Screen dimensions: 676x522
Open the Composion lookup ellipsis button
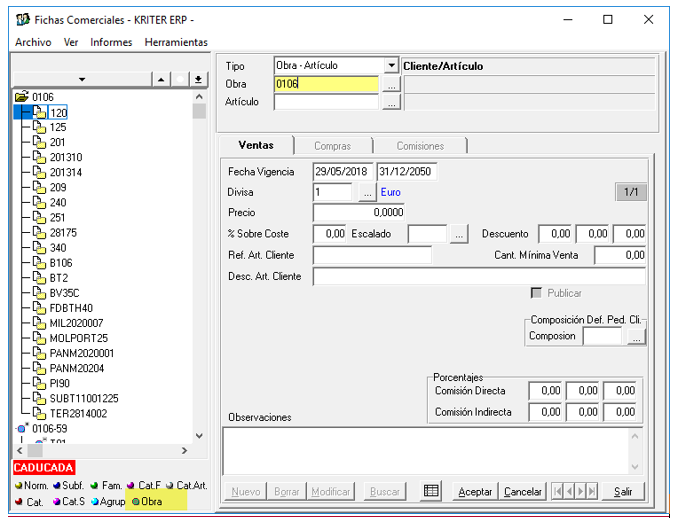point(636,337)
